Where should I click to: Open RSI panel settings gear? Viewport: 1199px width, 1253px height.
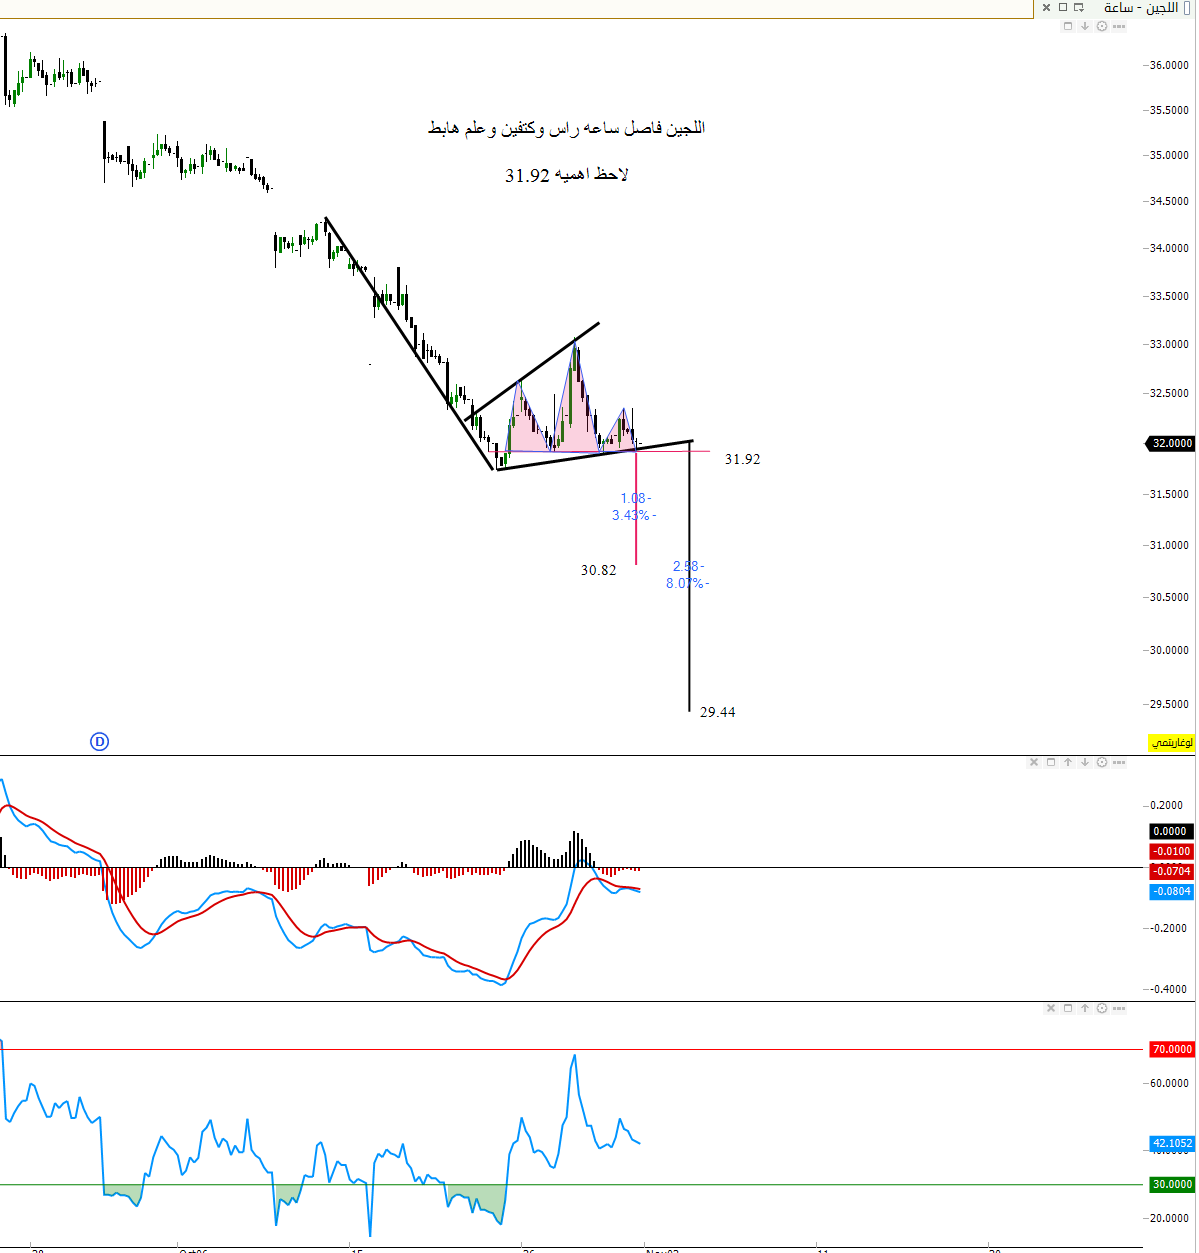pyautogui.click(x=1102, y=1008)
